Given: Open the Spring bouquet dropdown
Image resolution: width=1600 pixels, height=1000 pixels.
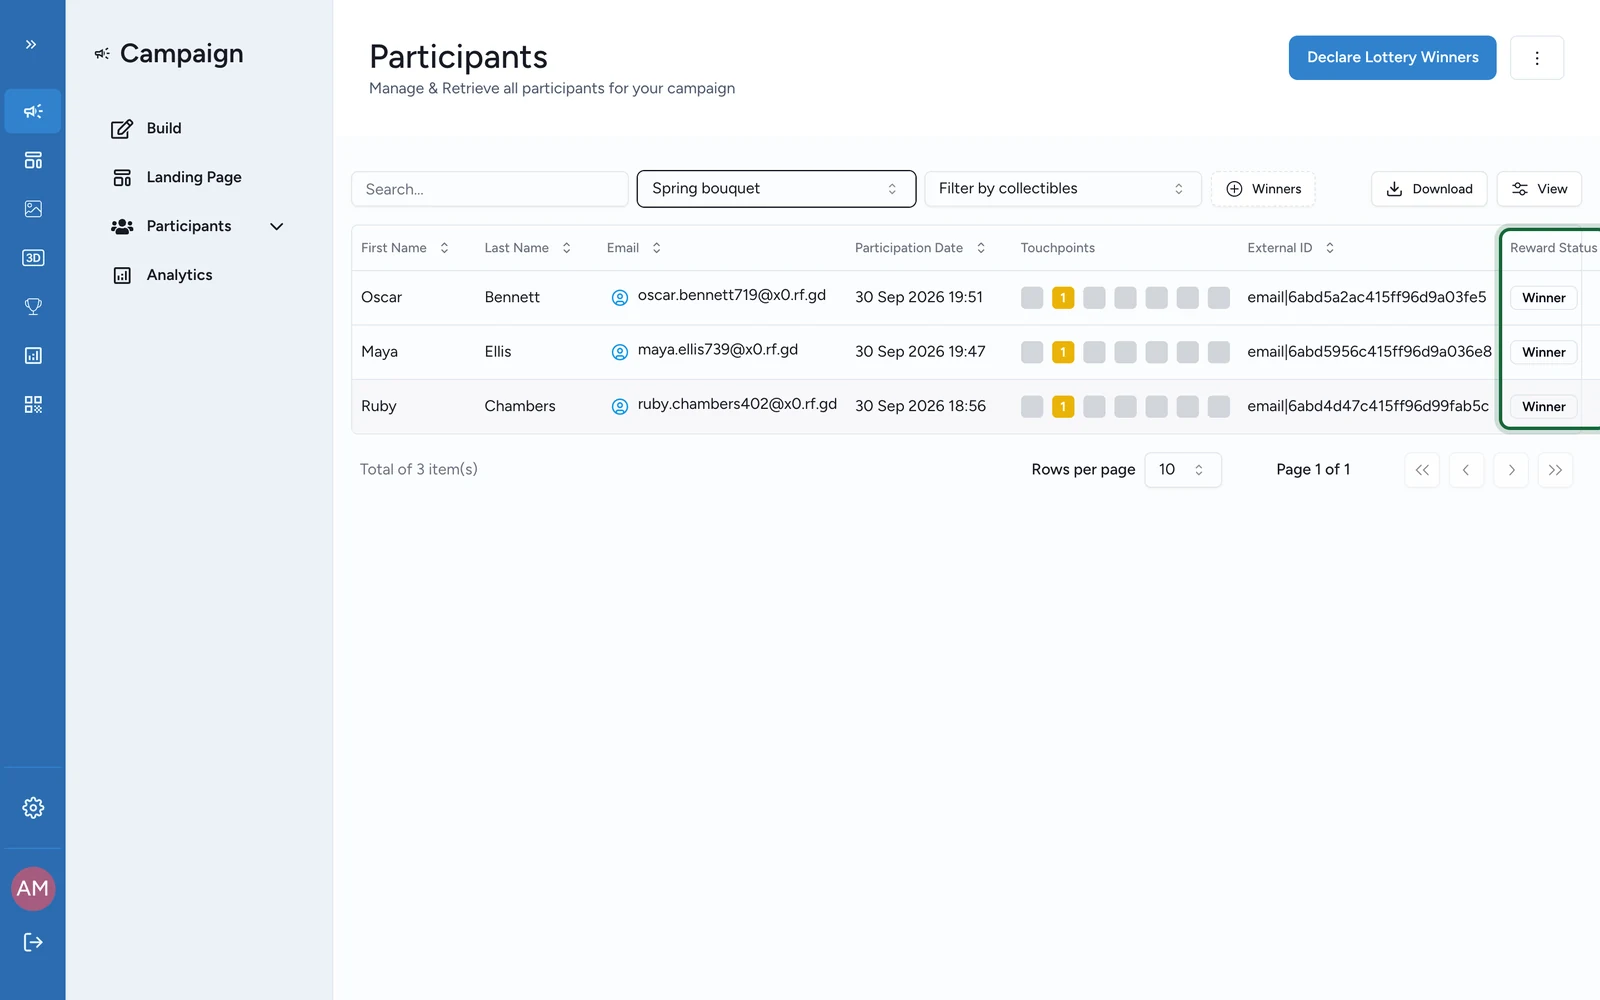Looking at the screenshot, I should coord(776,189).
